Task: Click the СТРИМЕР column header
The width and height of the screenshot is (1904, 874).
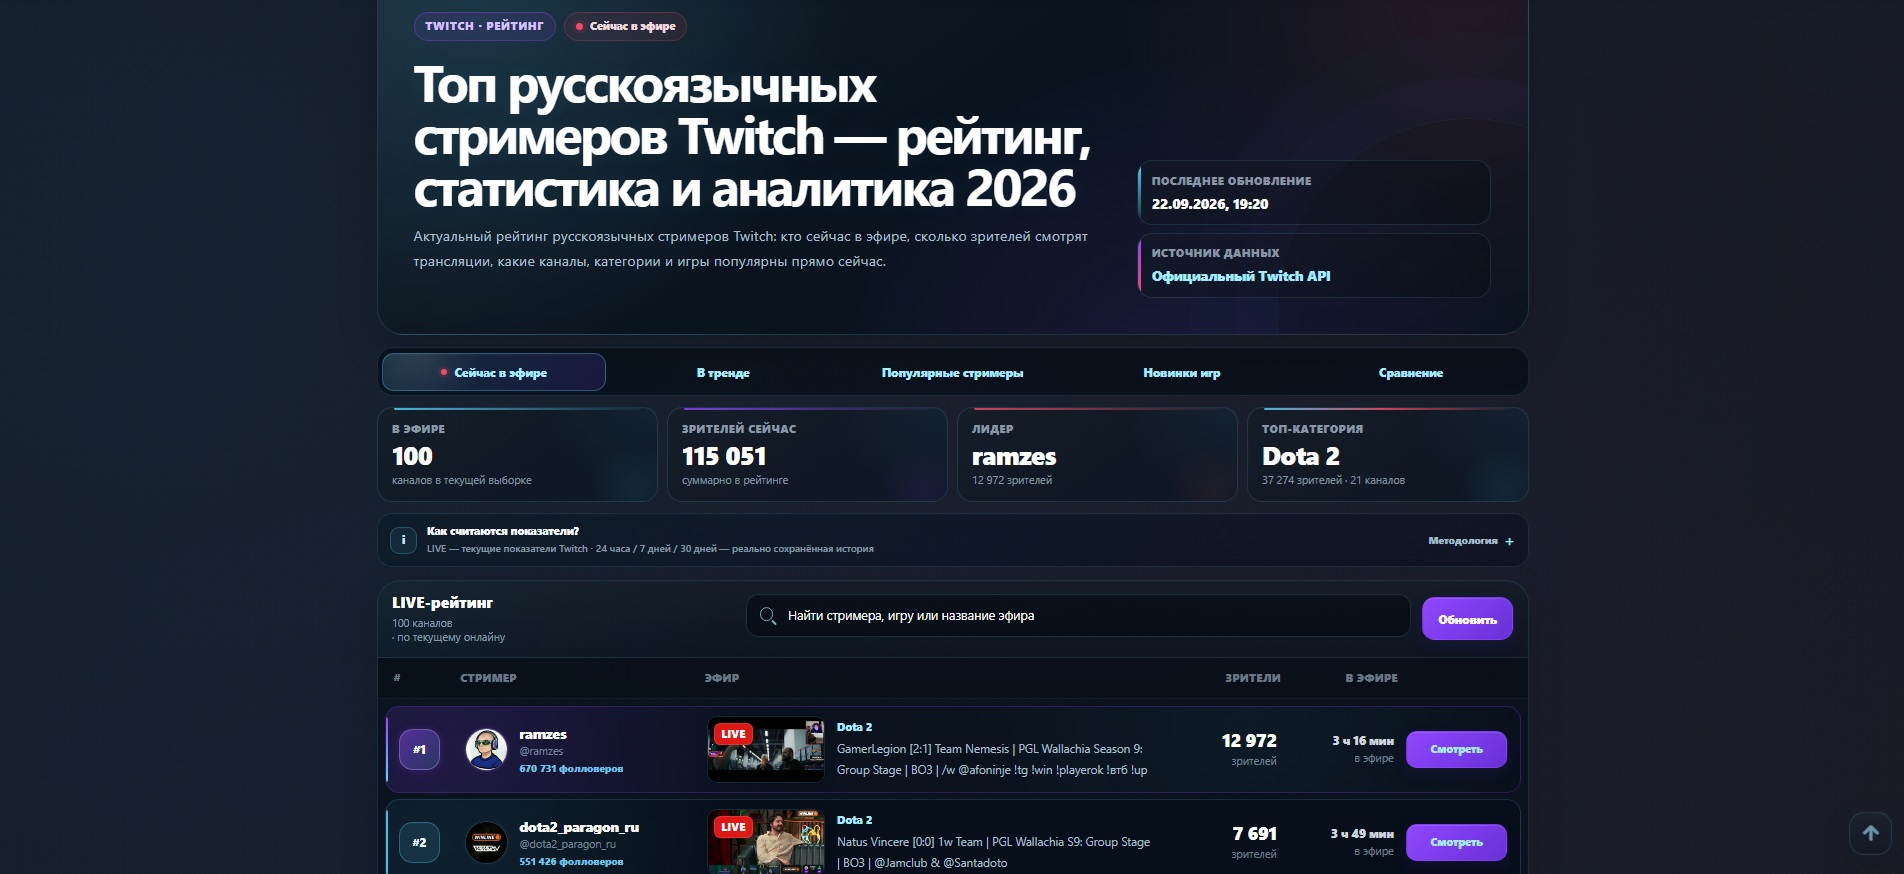Action: [488, 678]
